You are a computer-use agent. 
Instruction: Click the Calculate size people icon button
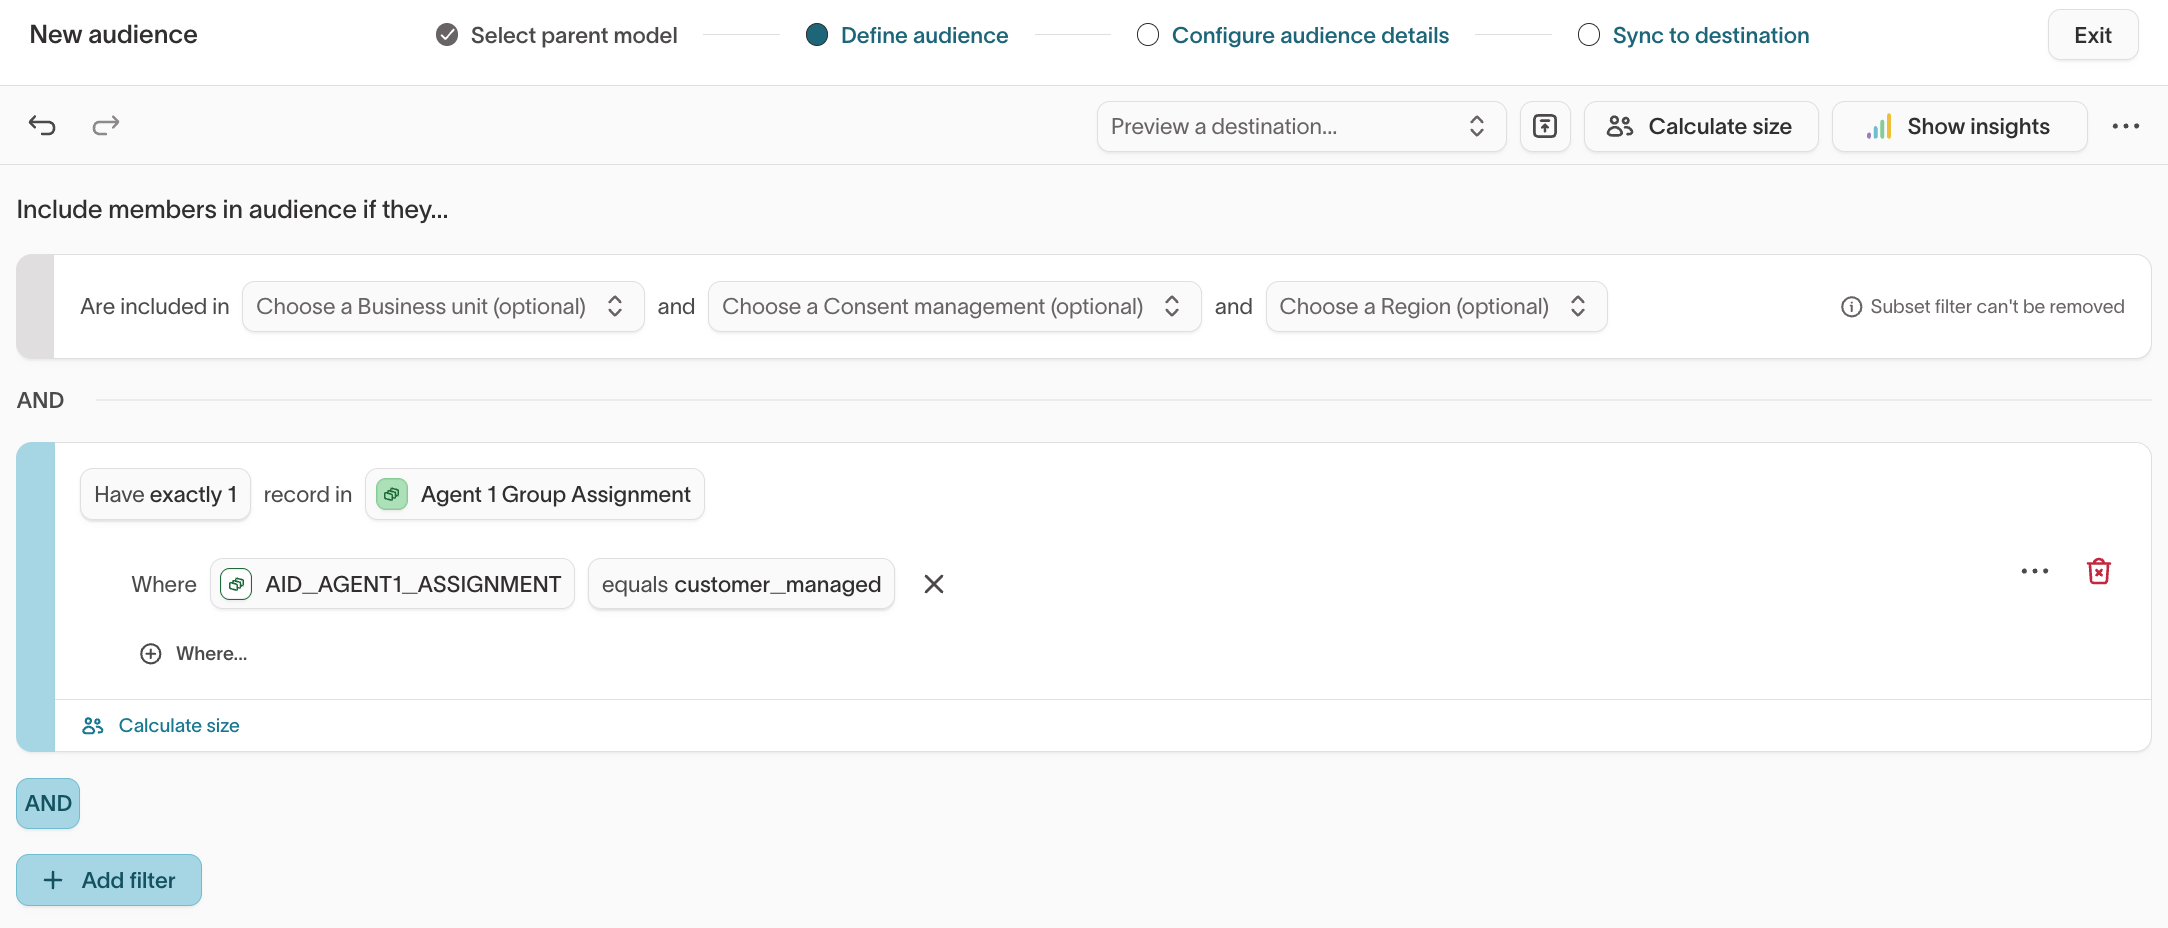(x=1620, y=126)
